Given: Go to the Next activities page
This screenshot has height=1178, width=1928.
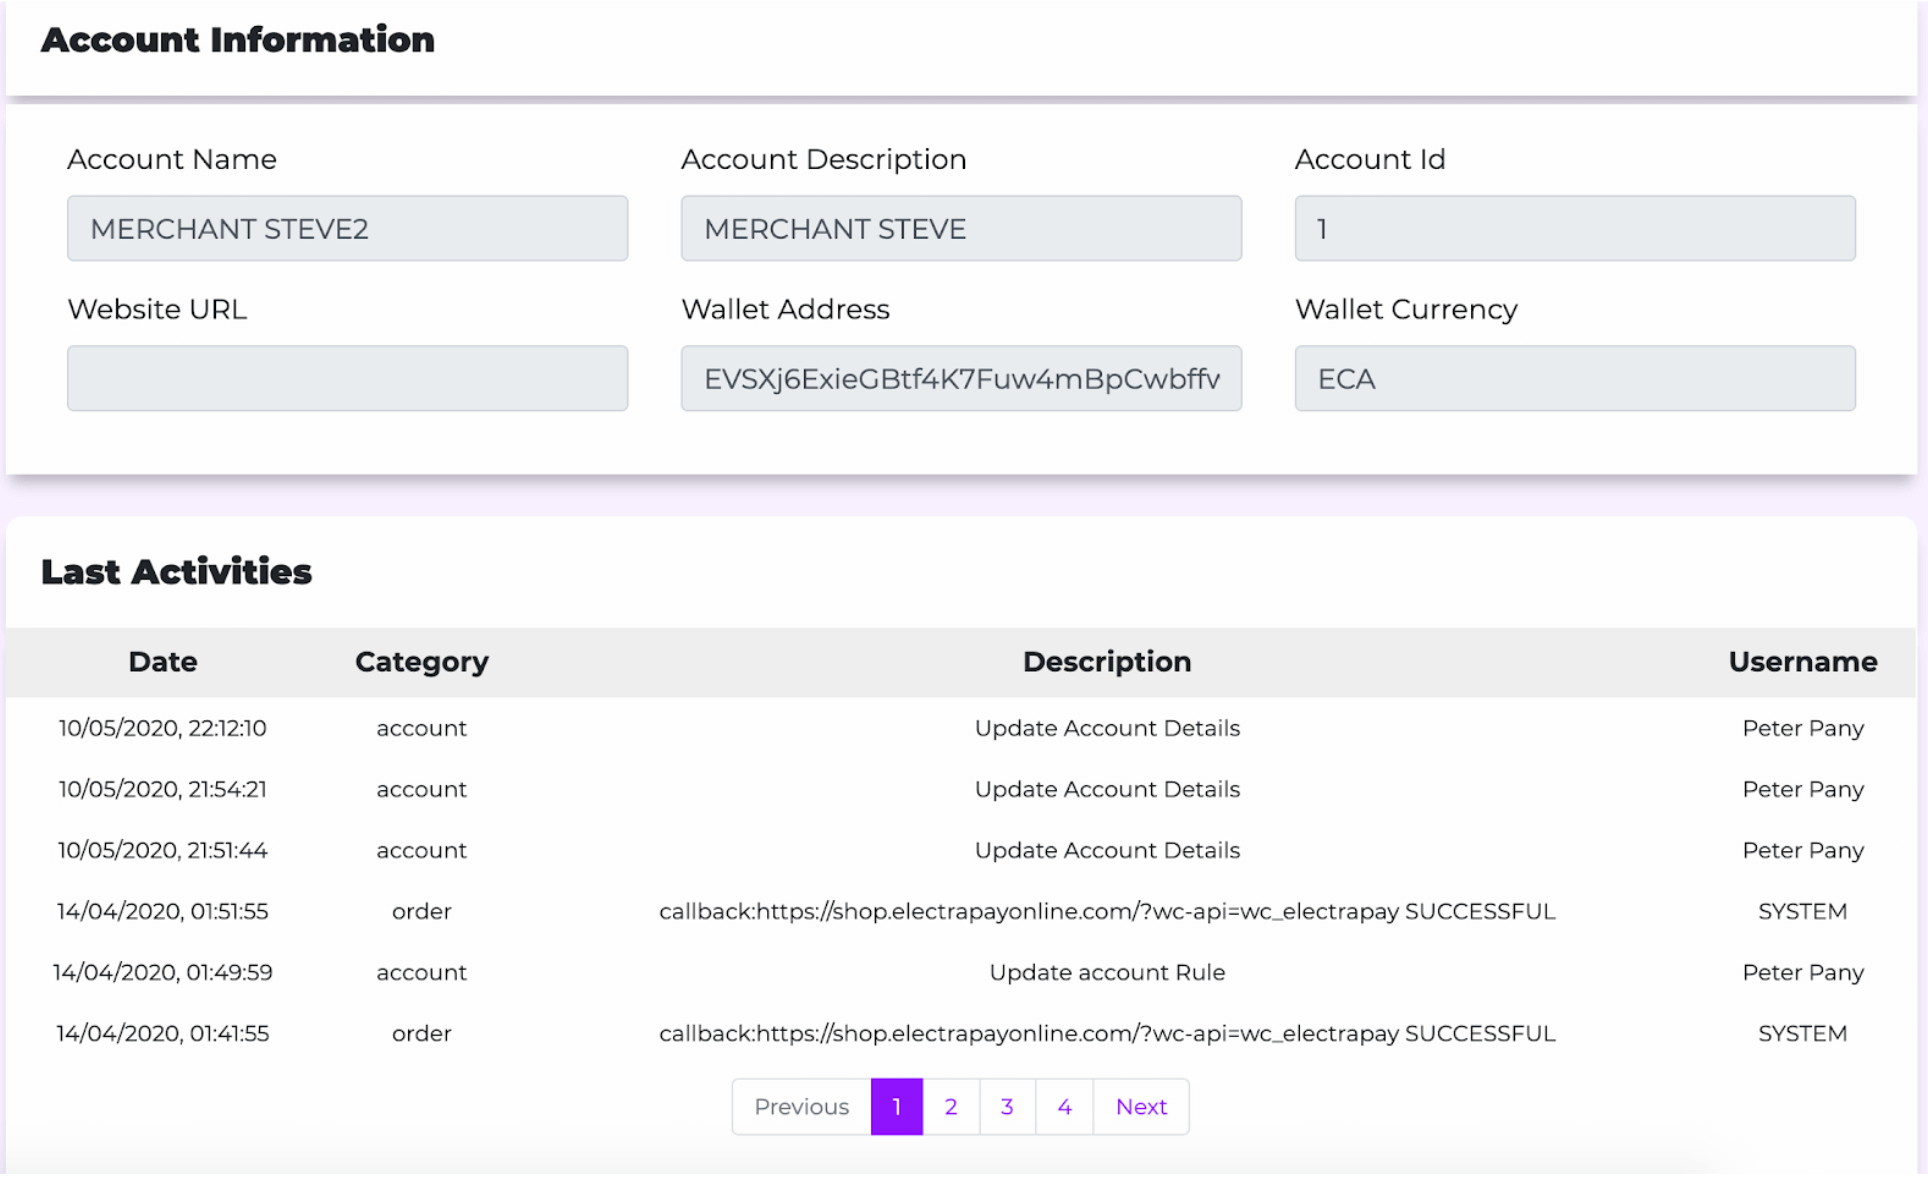Looking at the screenshot, I should pos(1141,1106).
